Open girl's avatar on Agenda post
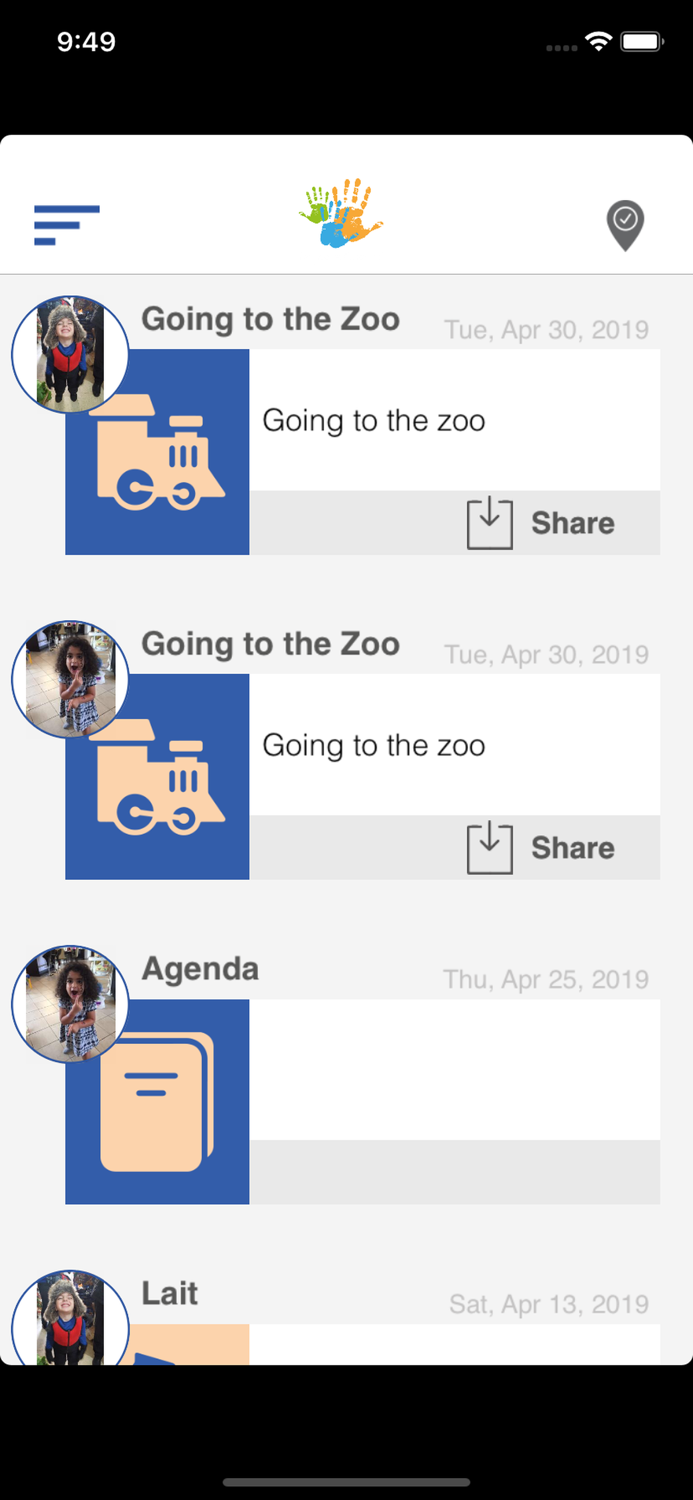Viewport: 693px width, 1500px height. click(x=70, y=1004)
